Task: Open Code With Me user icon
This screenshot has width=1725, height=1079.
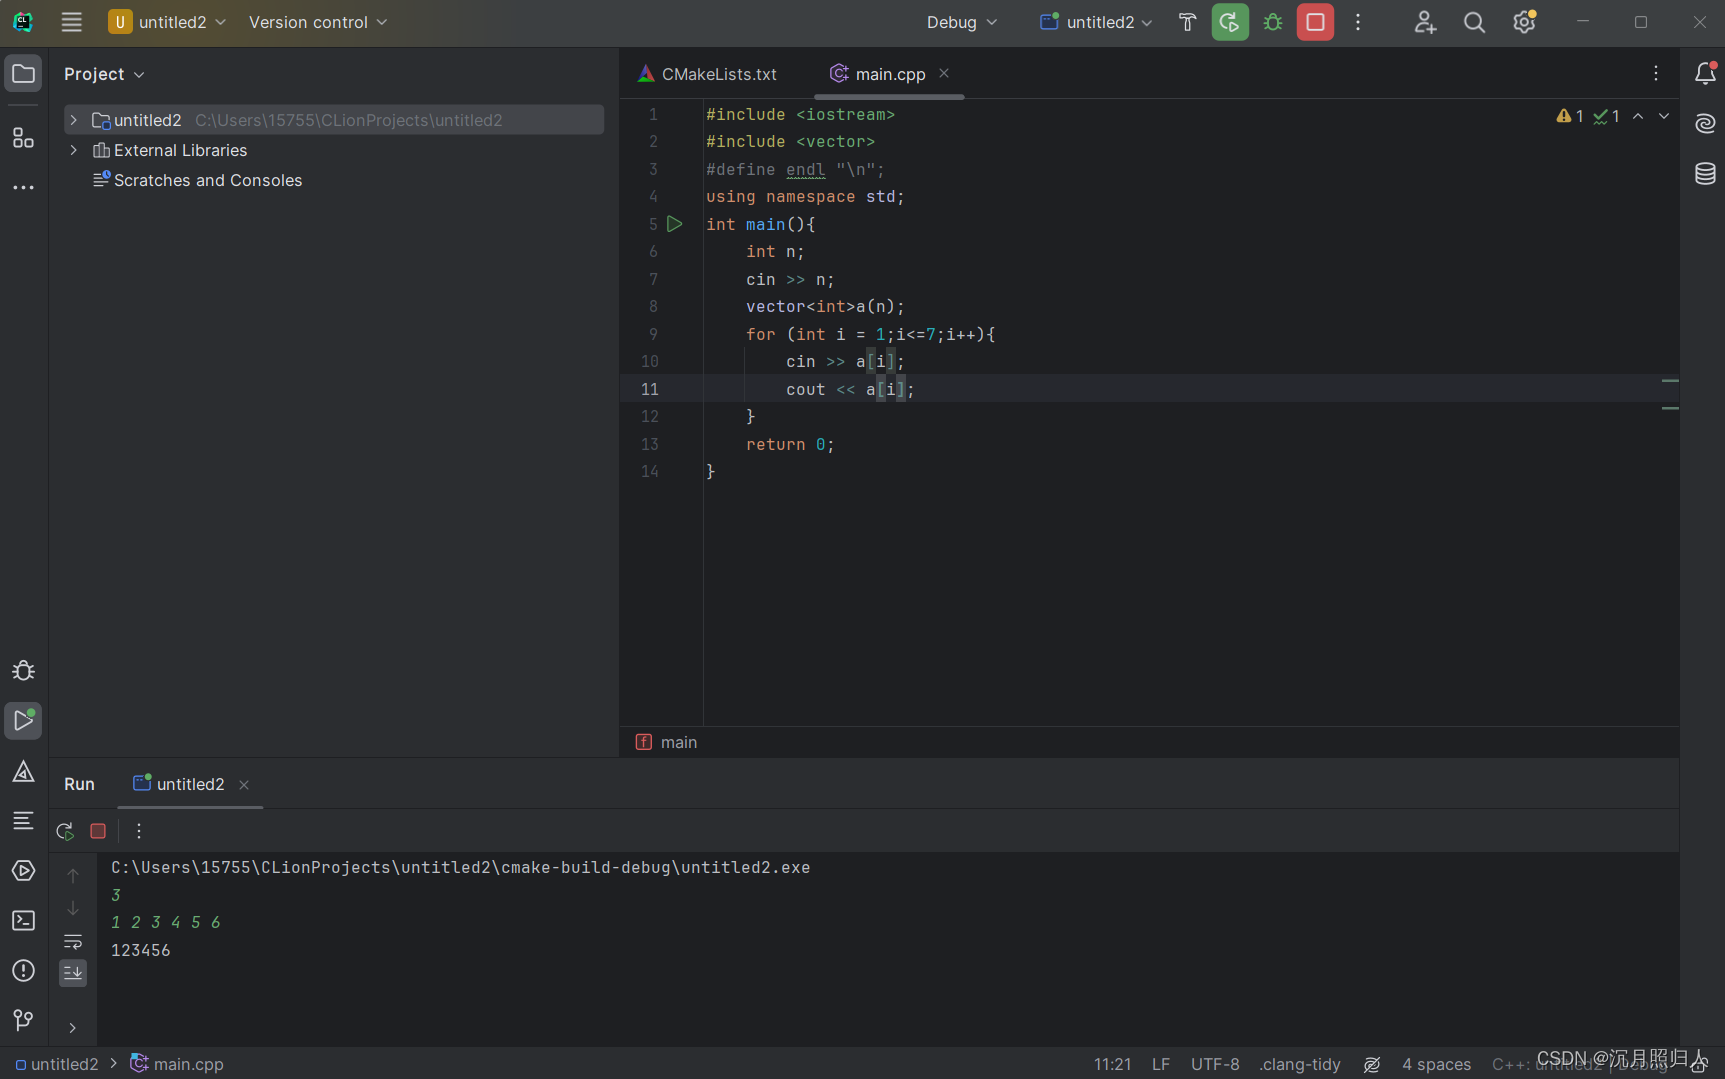Action: [x=1425, y=22]
